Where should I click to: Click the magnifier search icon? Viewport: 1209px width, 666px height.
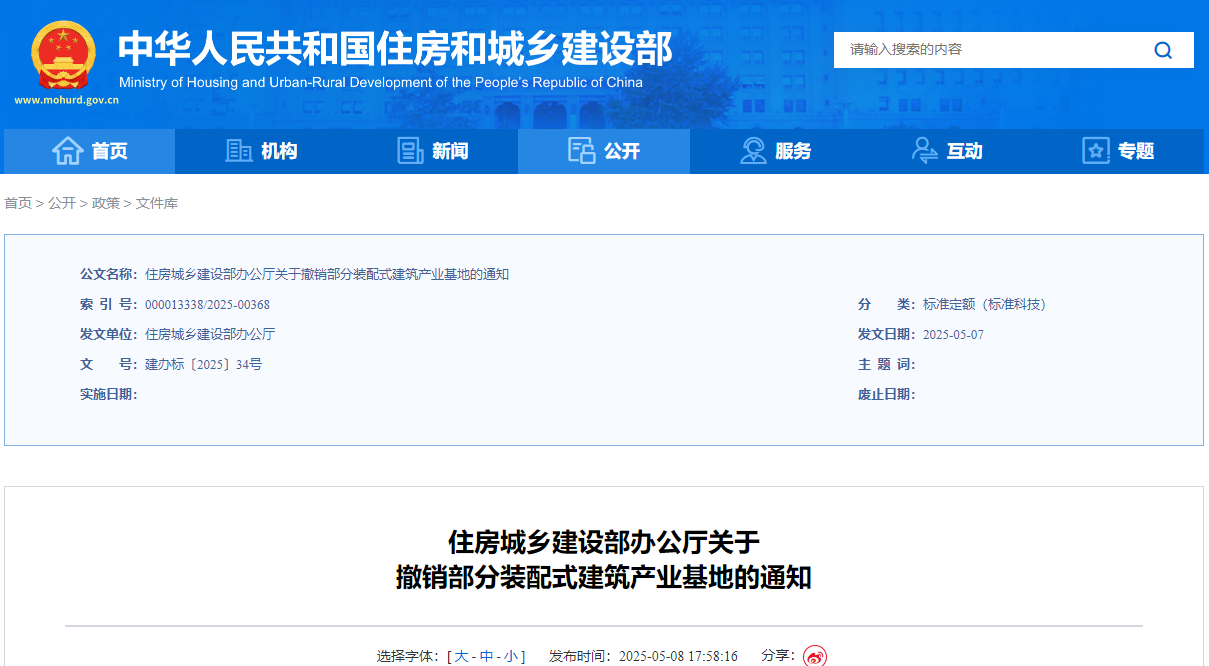click(1163, 50)
